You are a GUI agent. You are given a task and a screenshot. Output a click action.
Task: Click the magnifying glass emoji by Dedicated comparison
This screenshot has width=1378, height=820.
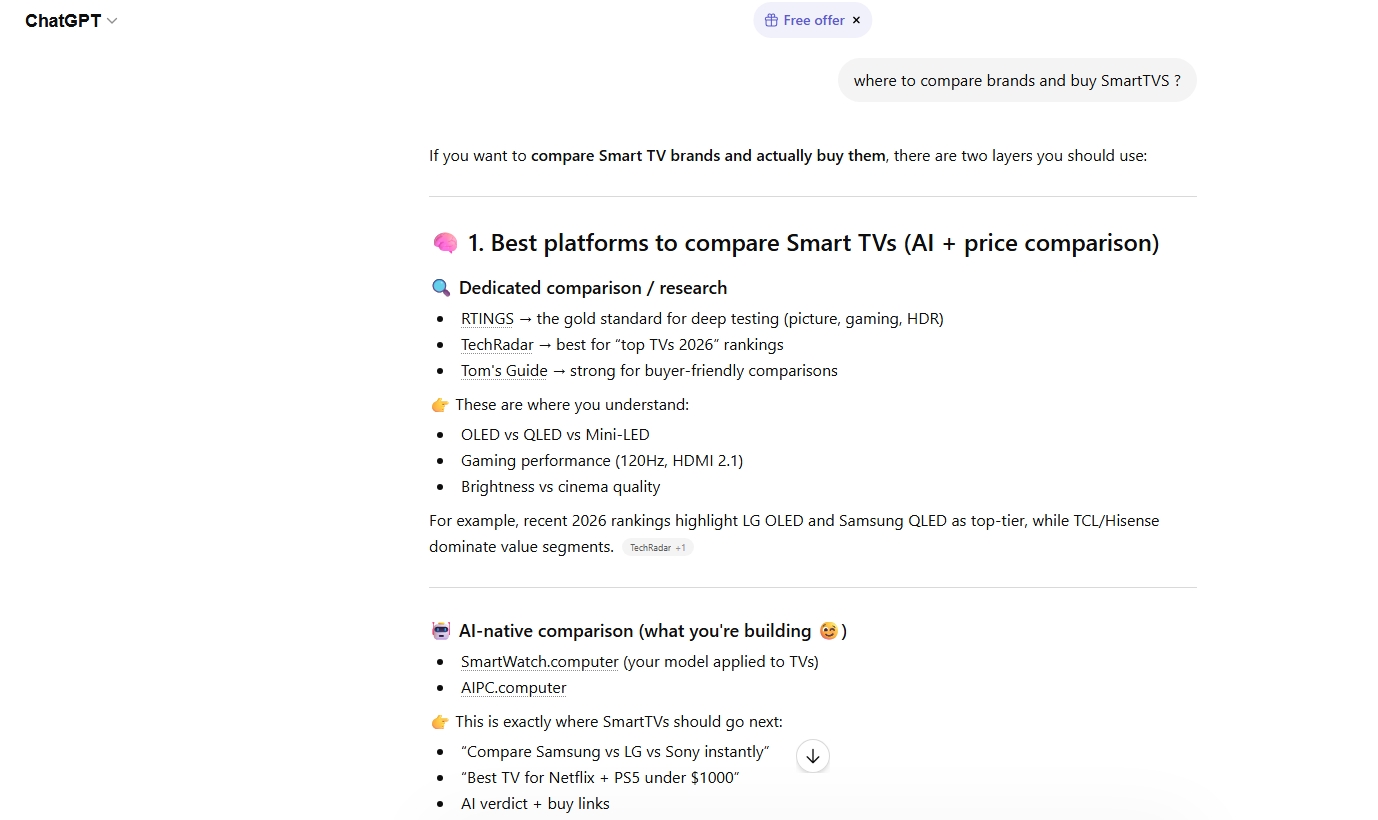441,288
